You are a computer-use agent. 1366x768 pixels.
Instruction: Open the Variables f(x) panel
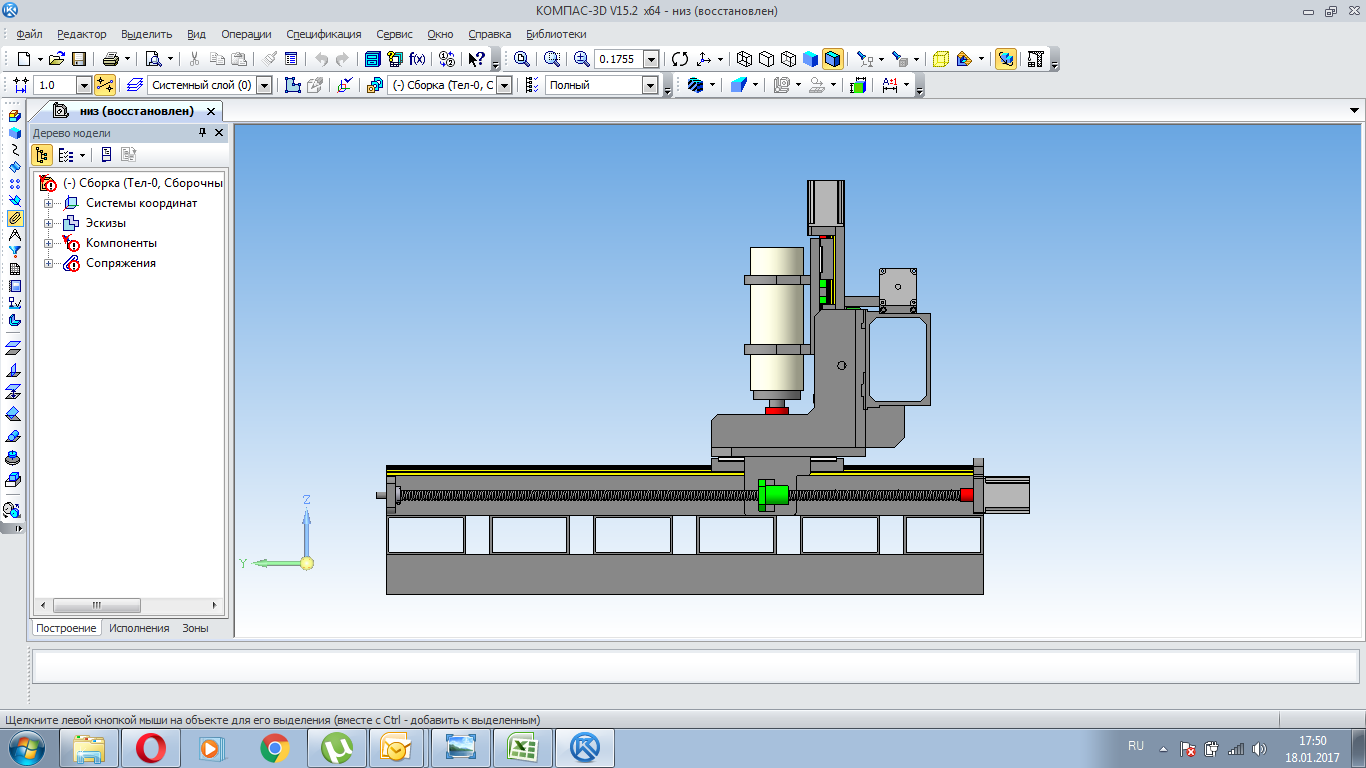pos(417,59)
